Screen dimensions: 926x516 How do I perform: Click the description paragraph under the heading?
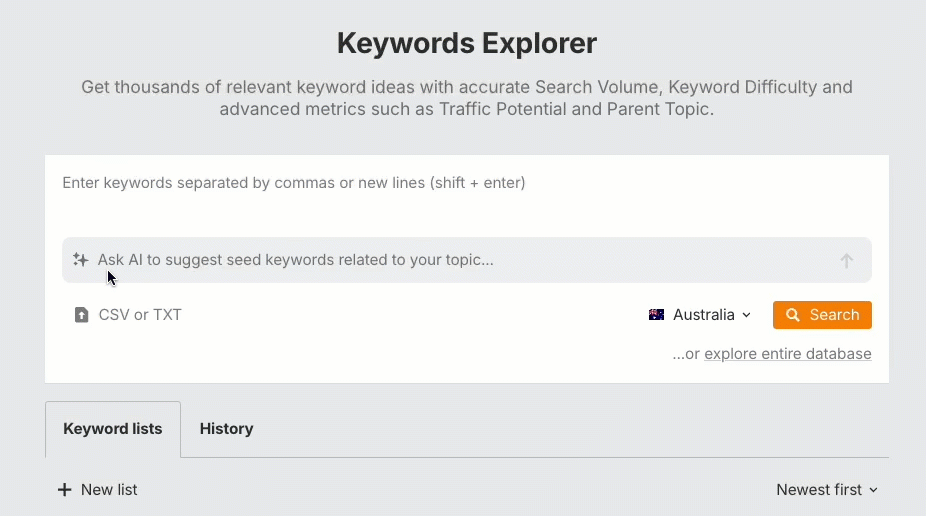click(467, 98)
